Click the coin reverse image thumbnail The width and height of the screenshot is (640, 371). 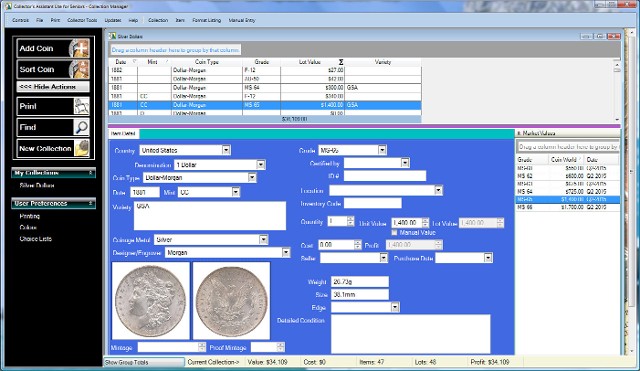click(x=231, y=301)
